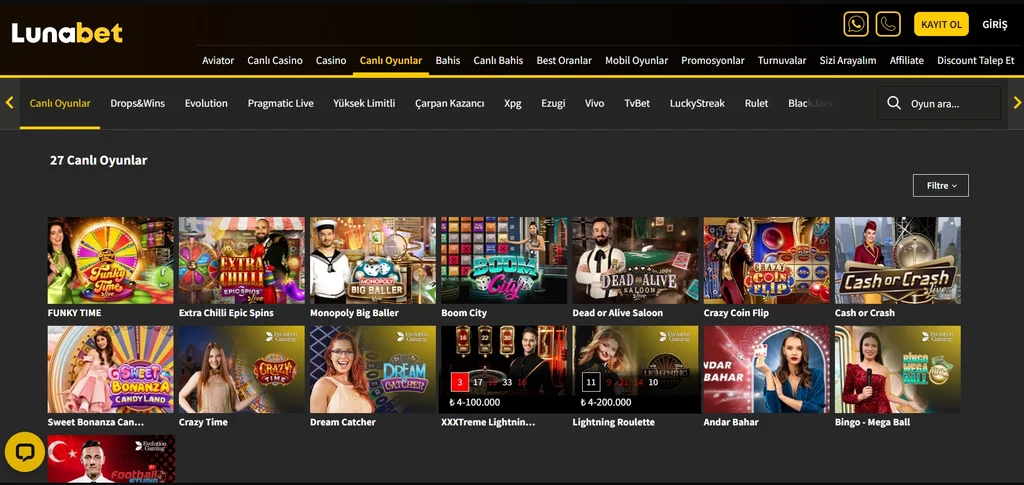Open the Bahis menu item
This screenshot has width=1024, height=485.
click(x=448, y=60)
